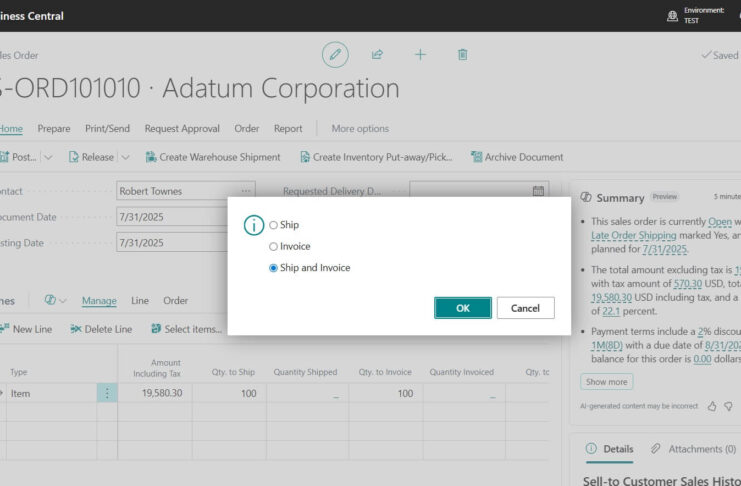
Task: Give thumbs down to AI summary
Action: (728, 406)
